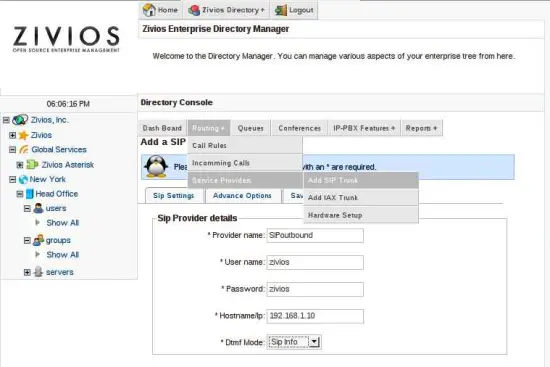The width and height of the screenshot is (550, 367).
Task: Click the Directory Console heading
Action: click(176, 102)
